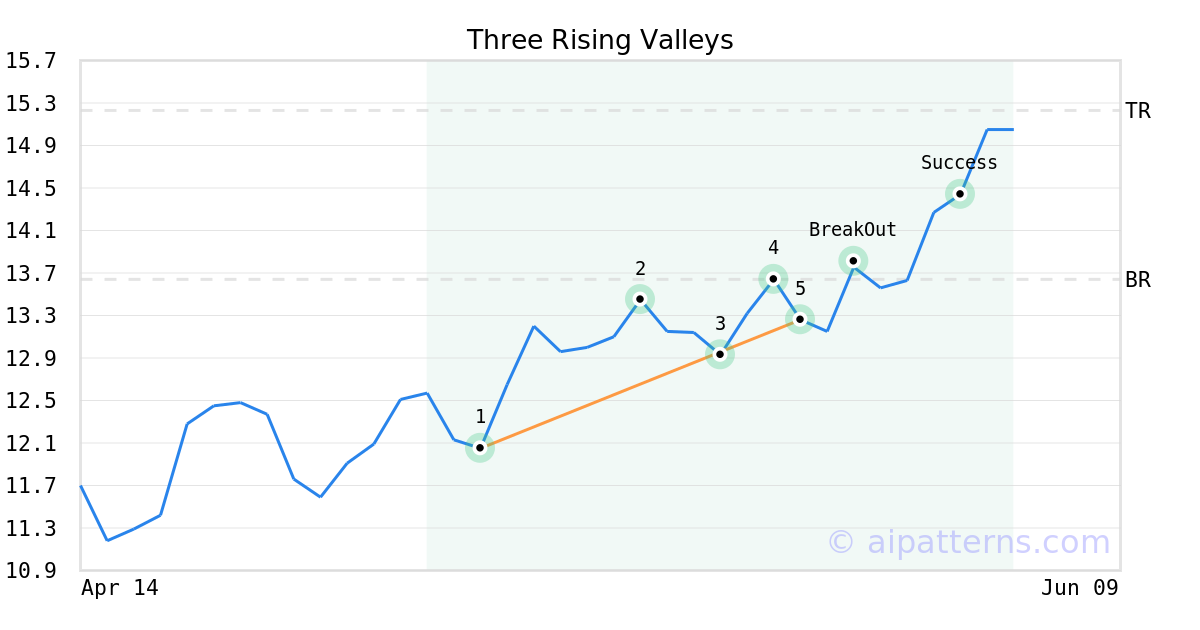Select the peak marker labeled 2
Screen dimensions: 1200x630
point(640,298)
